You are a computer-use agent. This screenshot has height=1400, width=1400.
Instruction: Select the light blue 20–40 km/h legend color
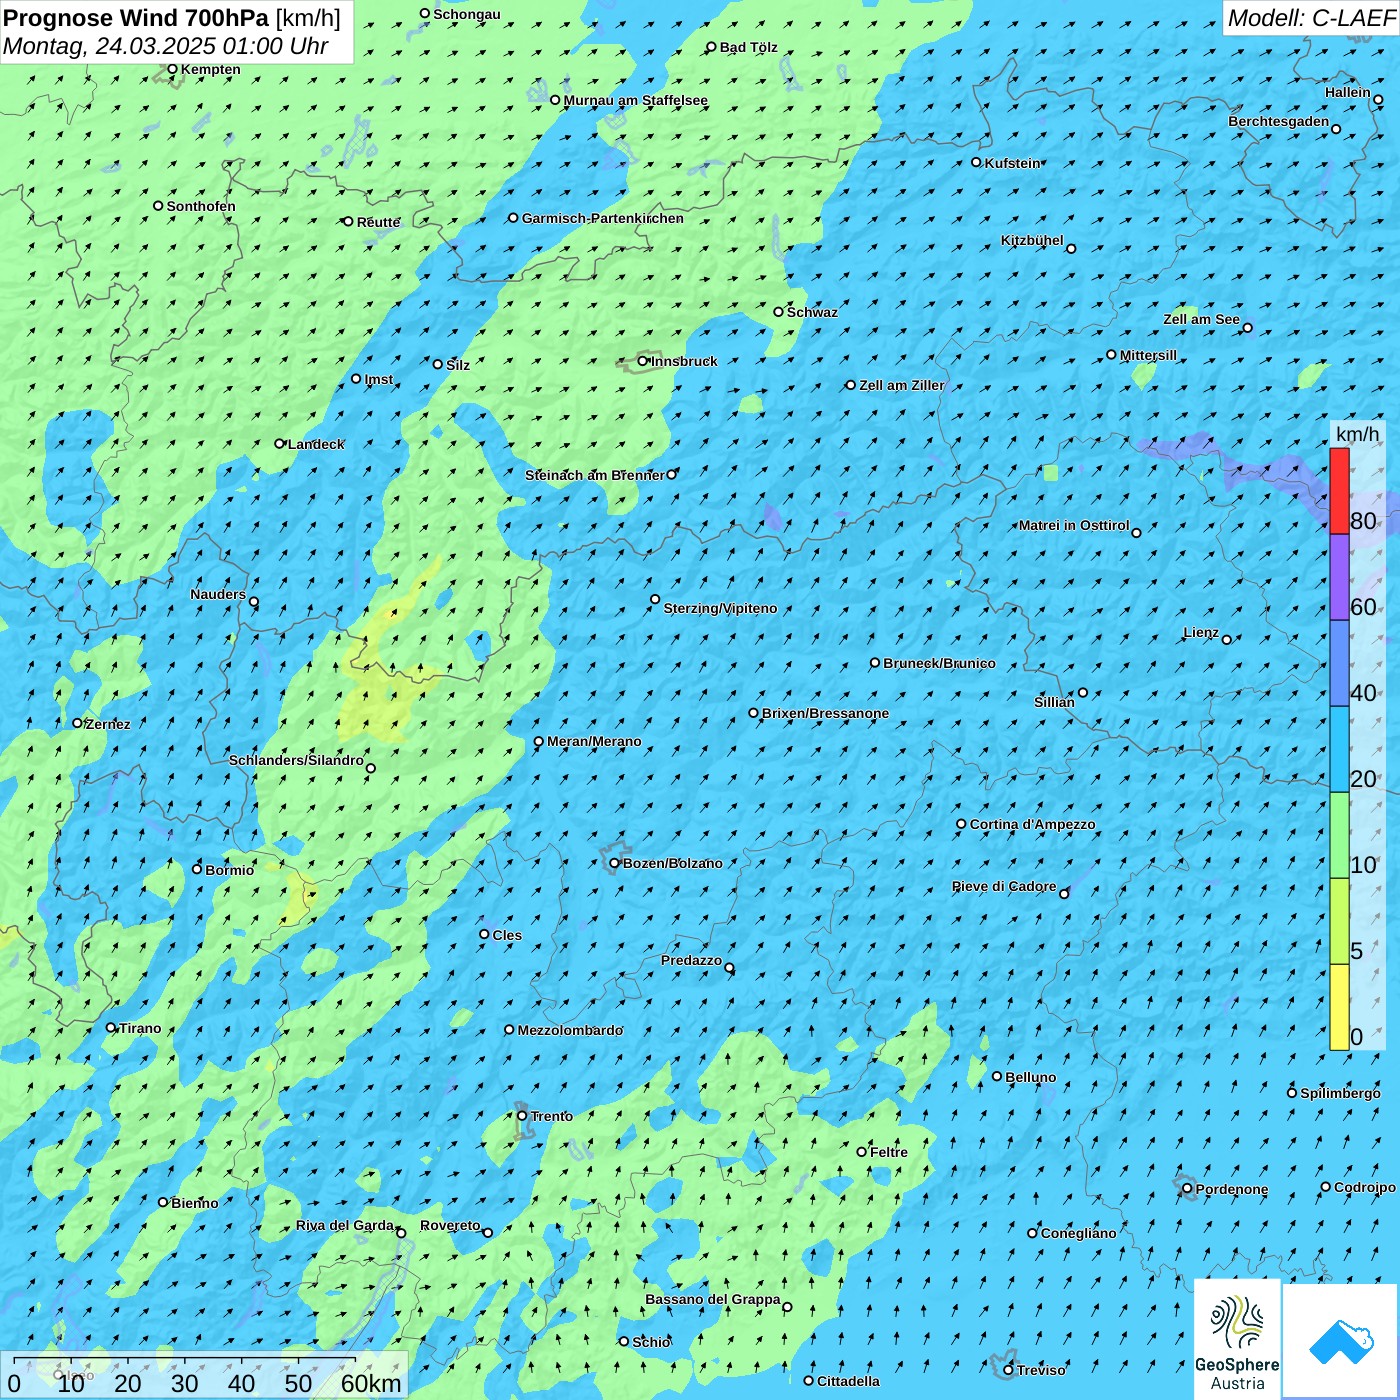(1339, 750)
